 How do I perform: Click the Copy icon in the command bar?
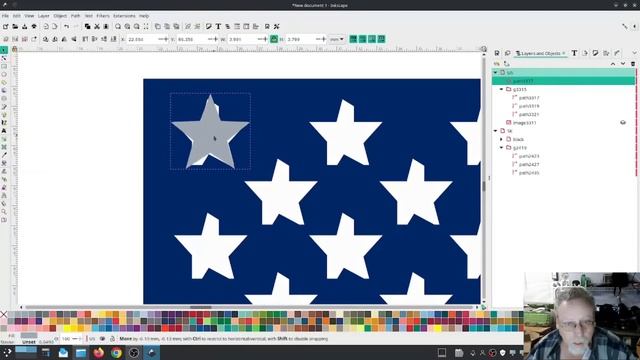(87, 27)
